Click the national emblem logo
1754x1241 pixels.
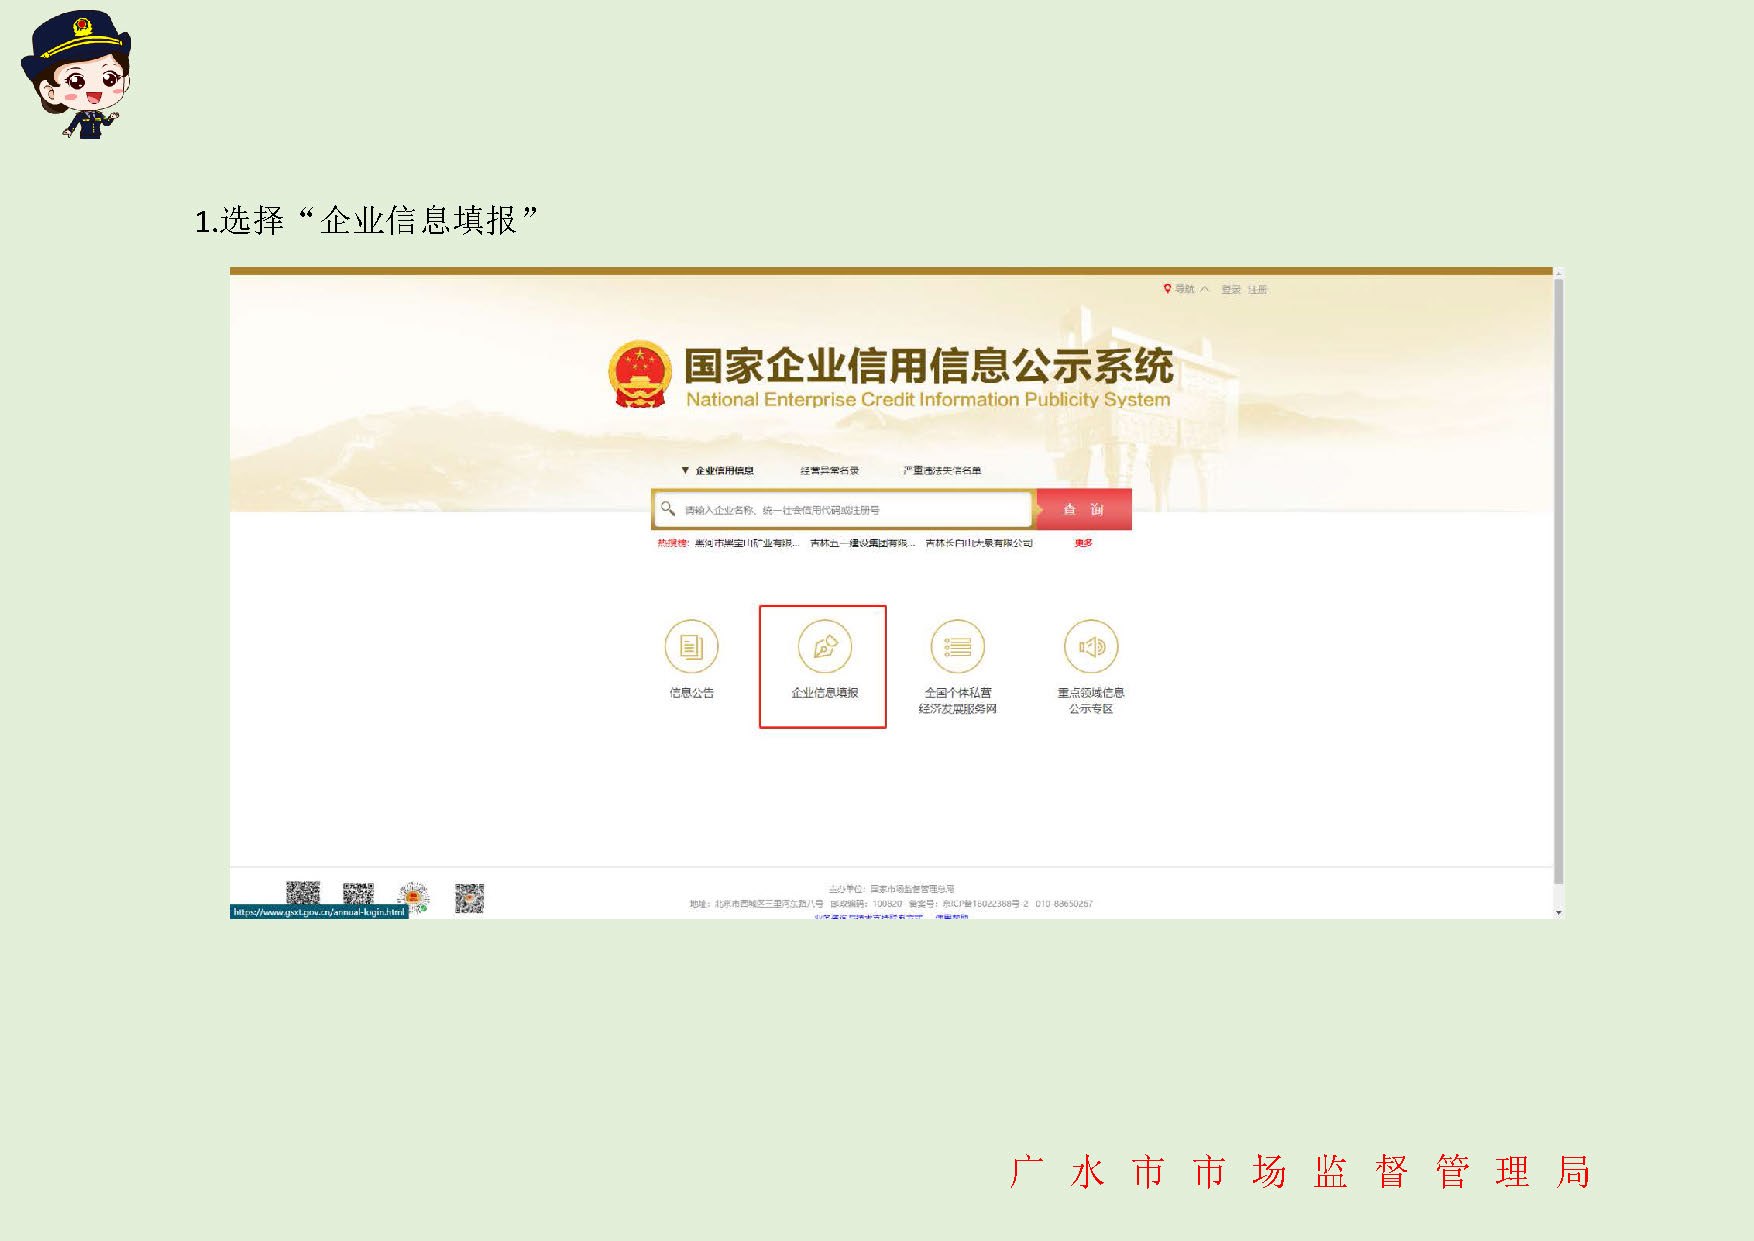click(x=640, y=375)
